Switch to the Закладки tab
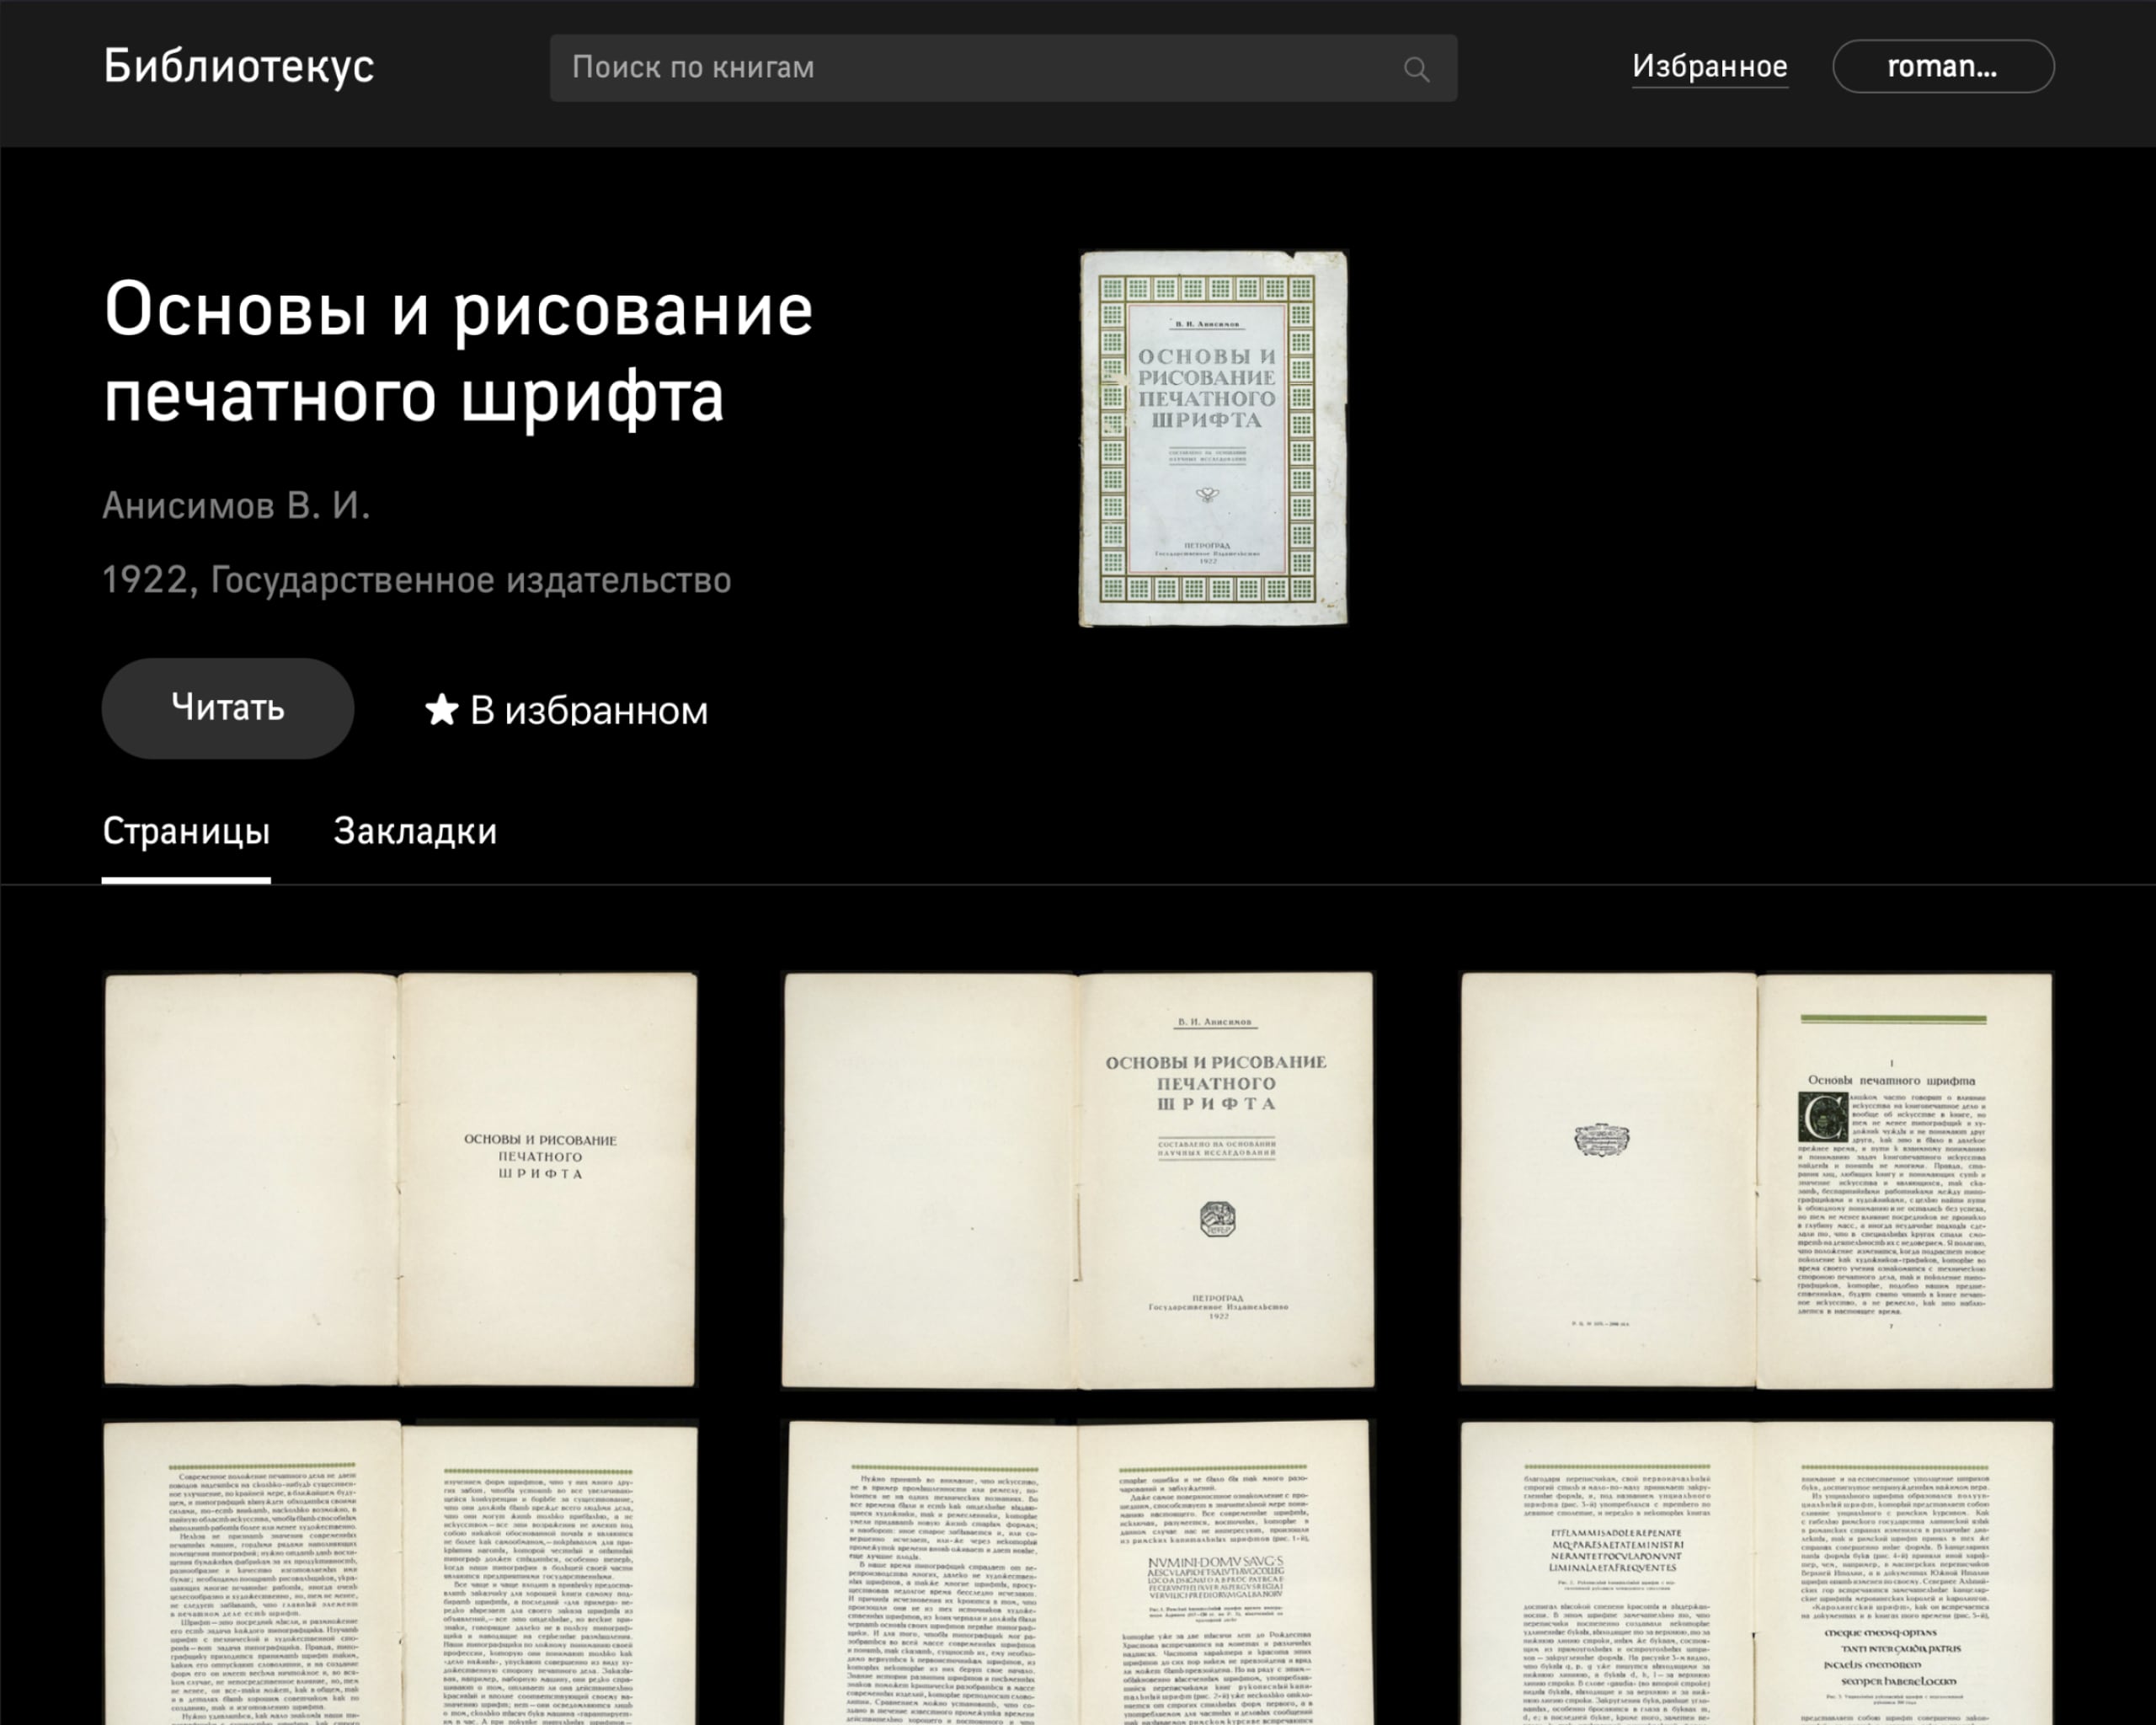This screenshot has width=2156, height=1725. [415, 831]
